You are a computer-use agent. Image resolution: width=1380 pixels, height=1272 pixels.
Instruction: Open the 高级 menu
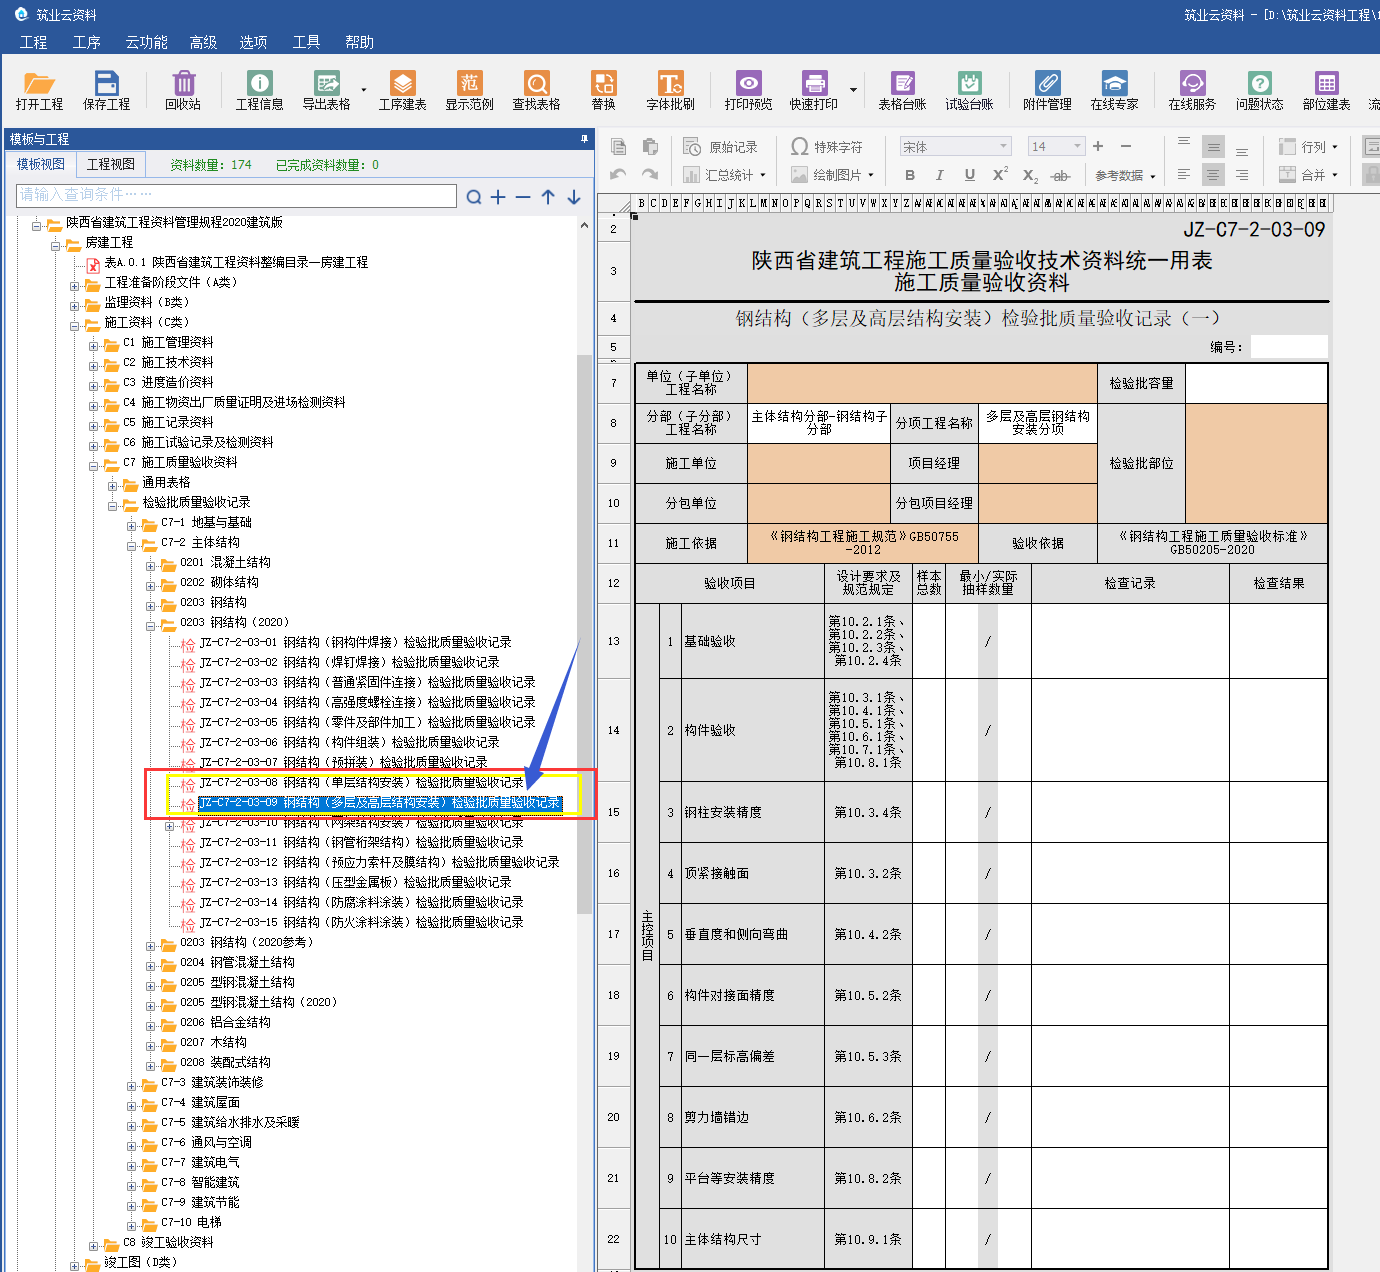point(203,42)
